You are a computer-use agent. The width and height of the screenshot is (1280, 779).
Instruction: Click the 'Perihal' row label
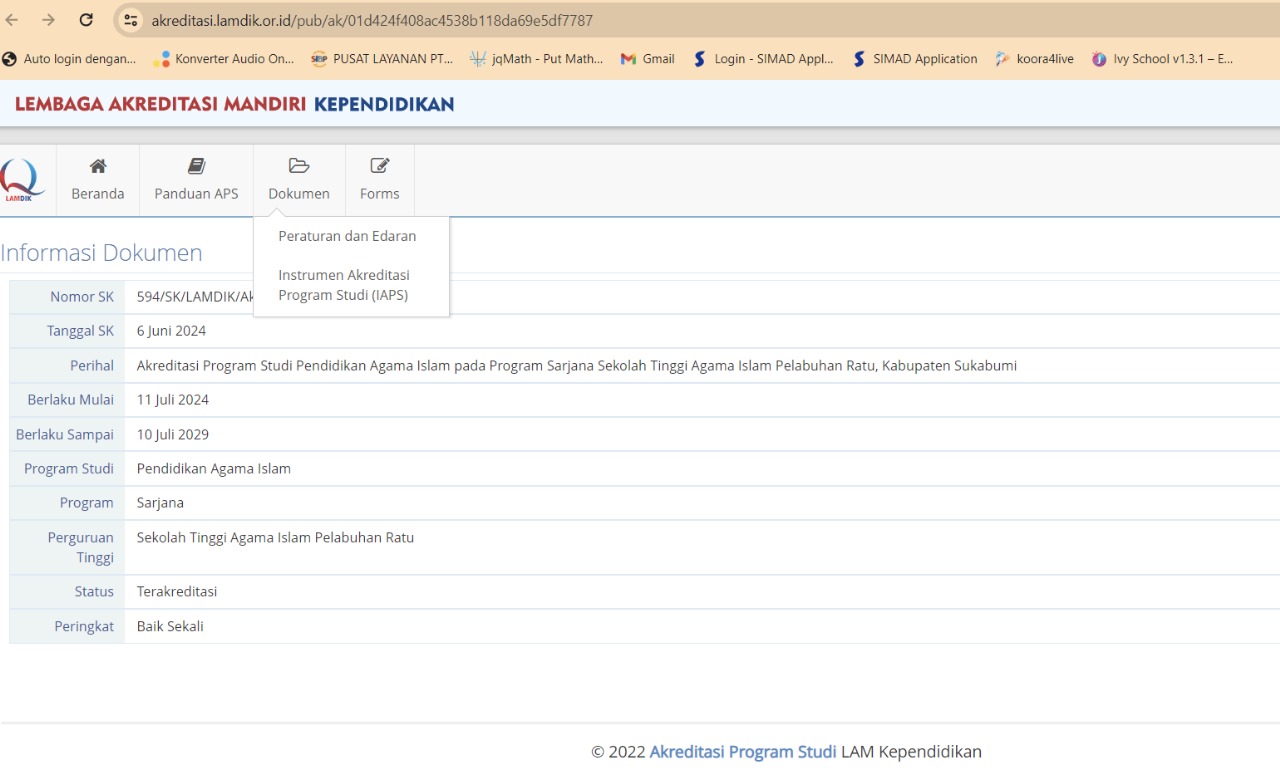click(x=92, y=366)
